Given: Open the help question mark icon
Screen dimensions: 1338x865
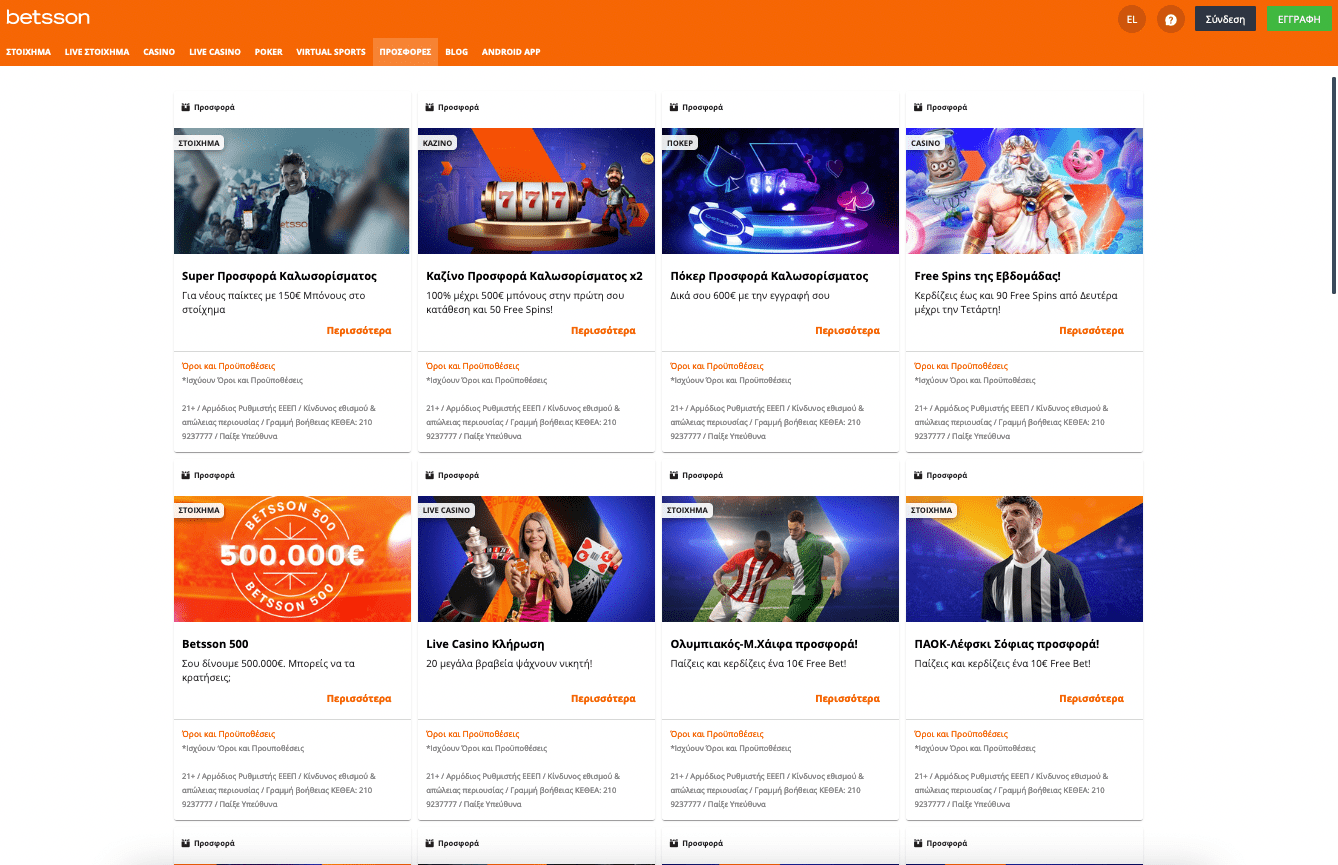Looking at the screenshot, I should point(1170,19).
